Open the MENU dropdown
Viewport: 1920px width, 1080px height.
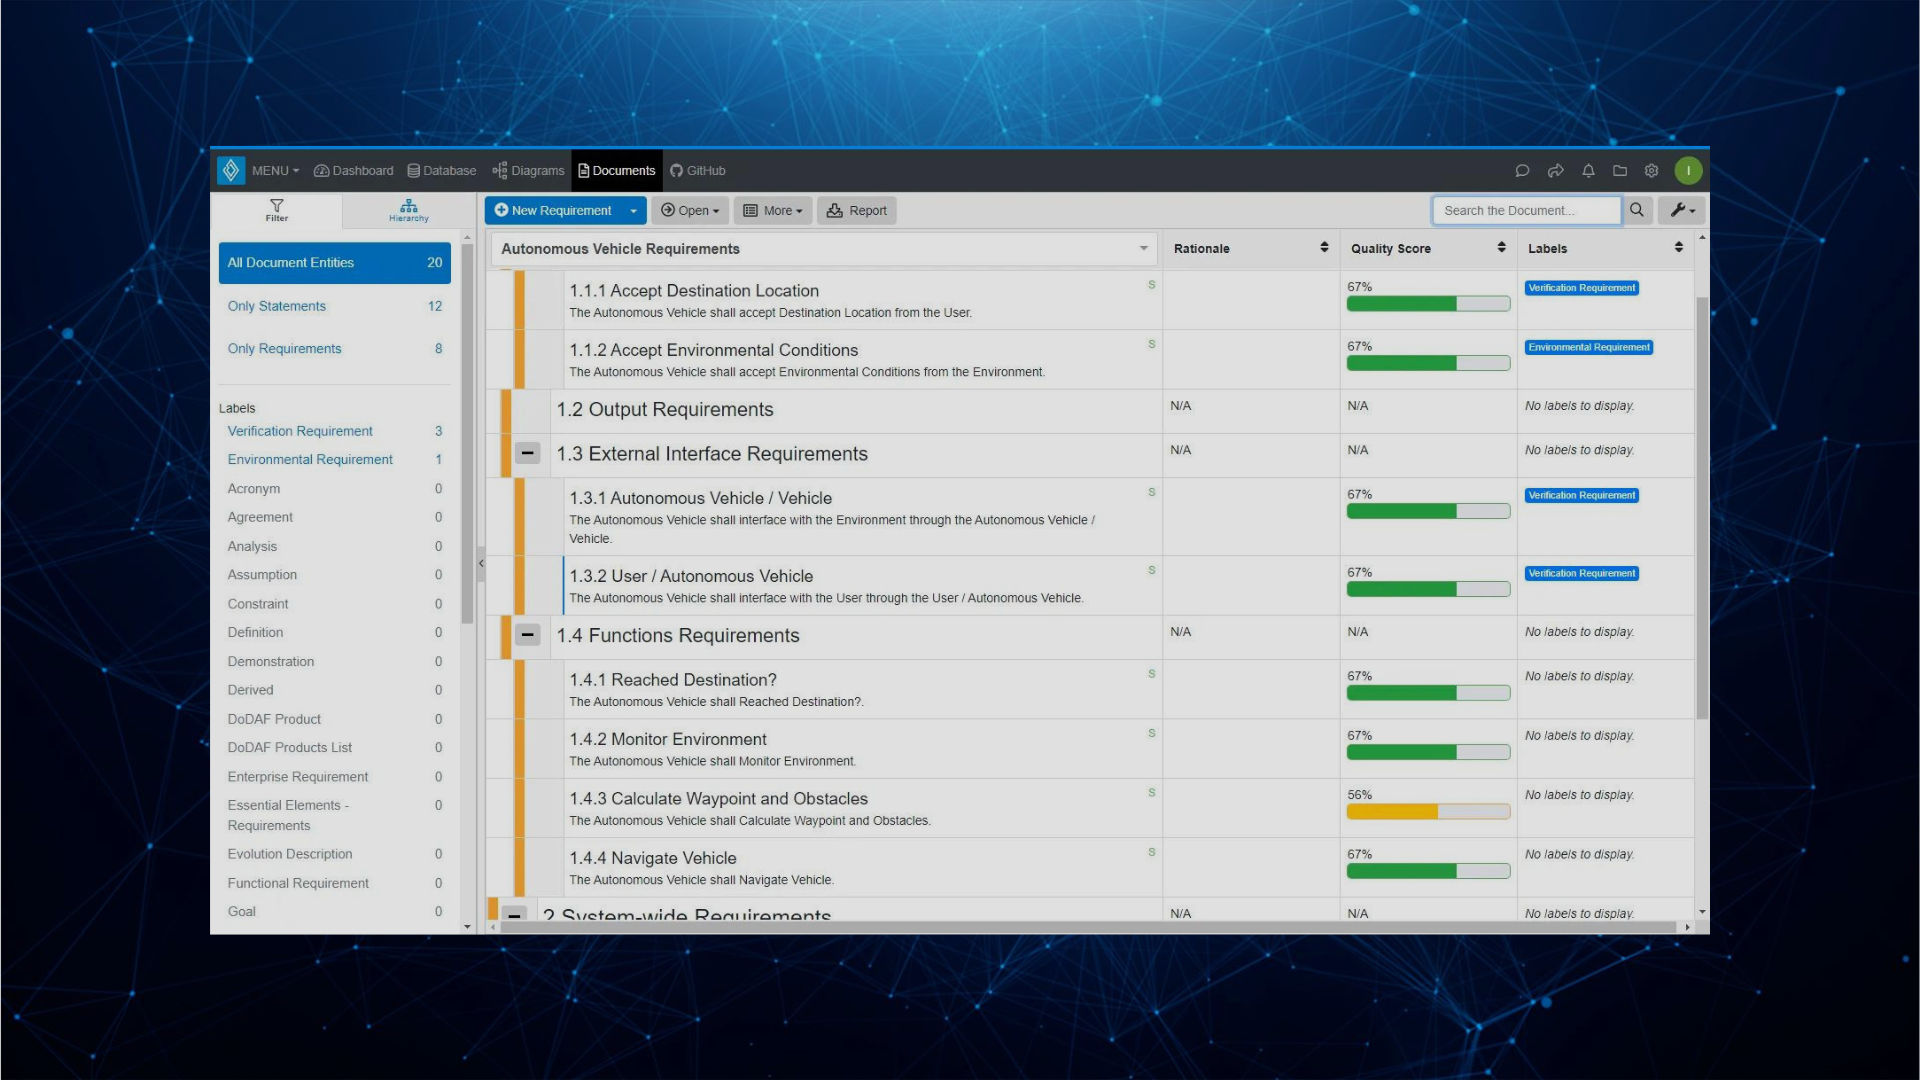click(274, 170)
